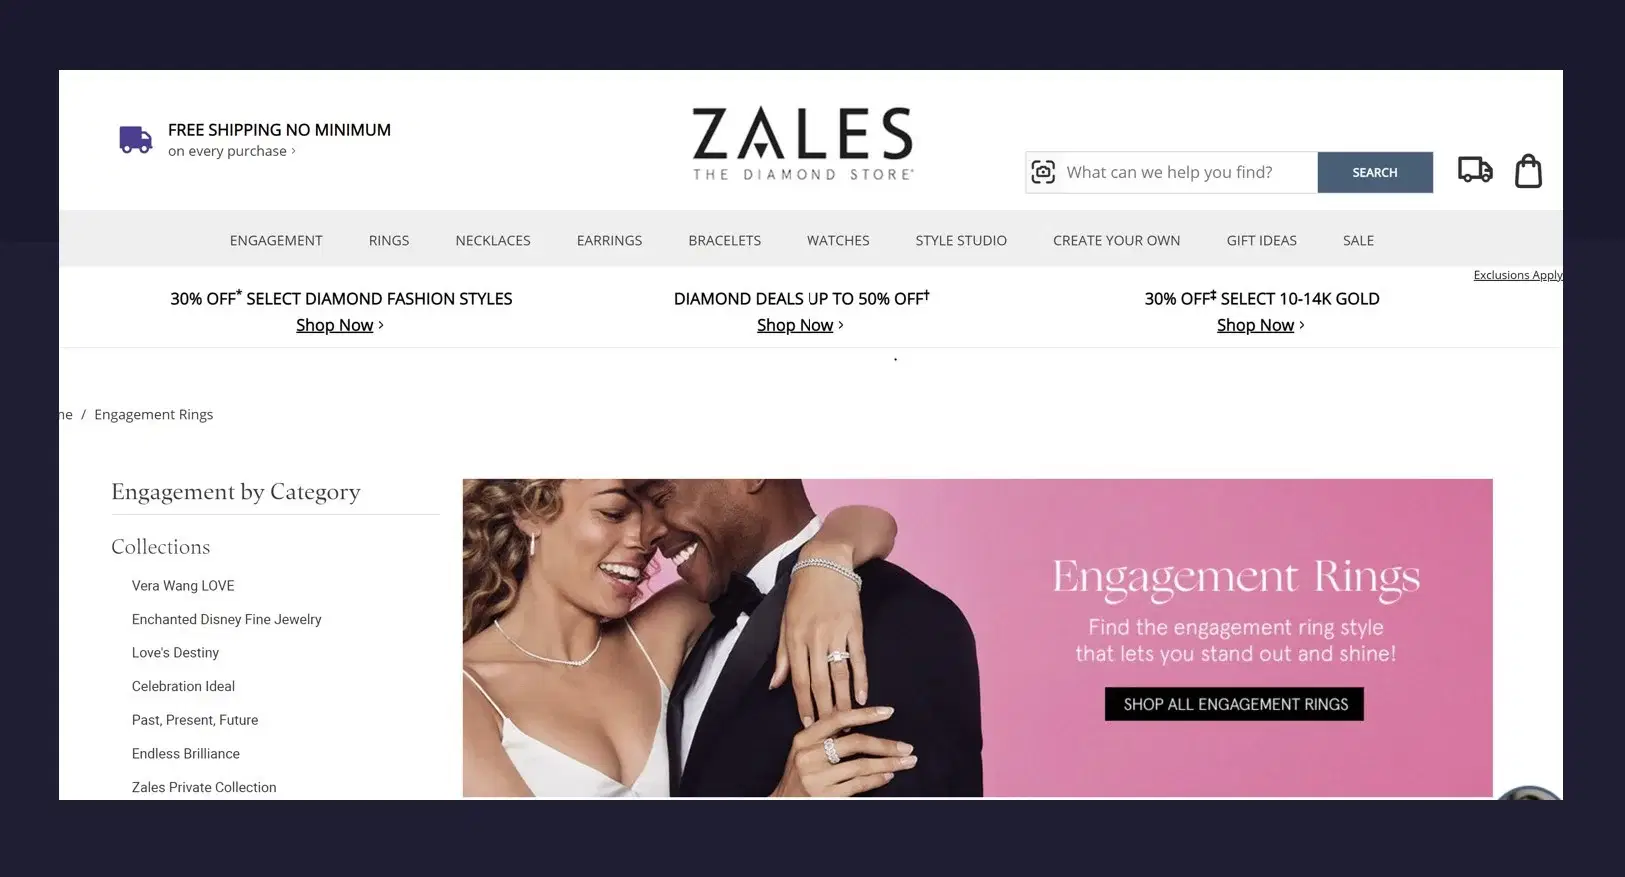Screen dimensions: 1625x877
Task: Click the search text field
Action: (1189, 172)
